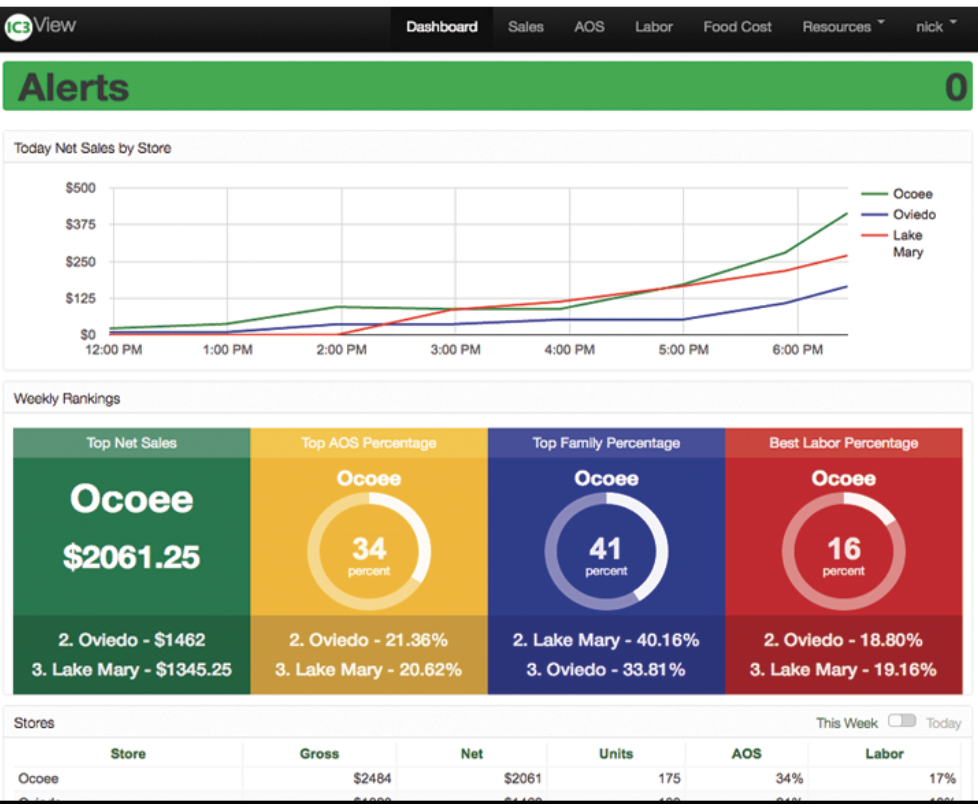Open the nick user dropdown

tap(935, 27)
